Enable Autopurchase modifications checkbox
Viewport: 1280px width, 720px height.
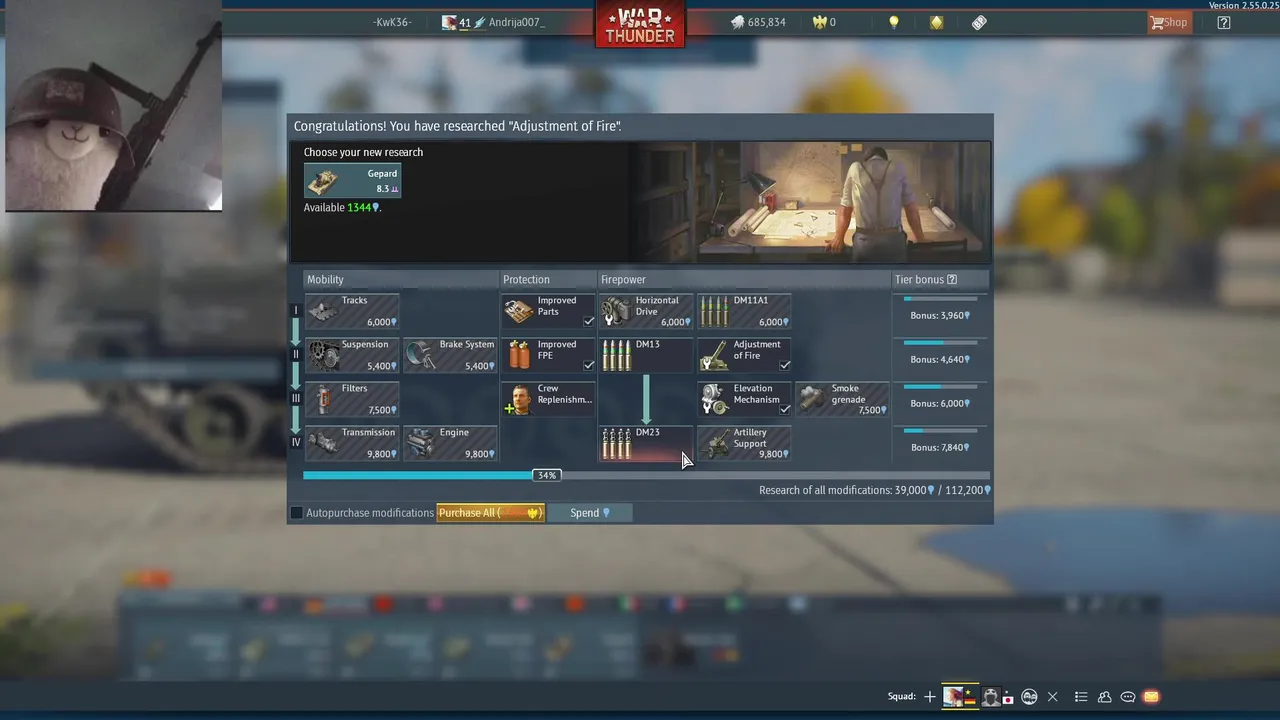296,513
